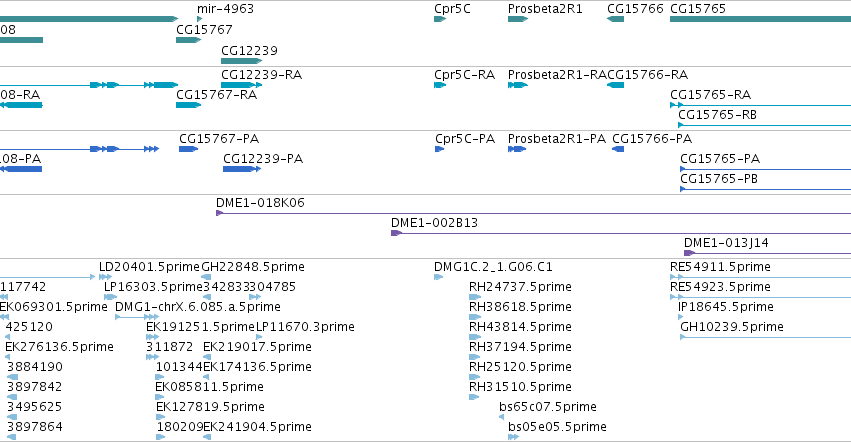
Task: Click the DME1-018K06 clone start marker
Action: (220, 212)
